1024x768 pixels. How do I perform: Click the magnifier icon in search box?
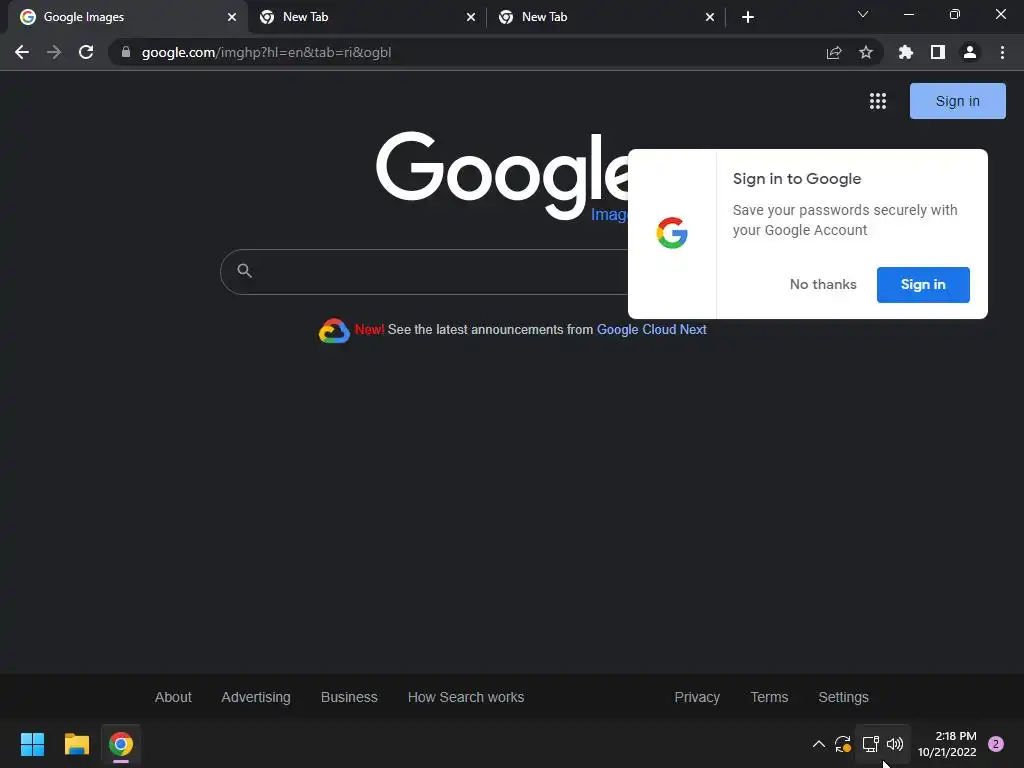point(244,270)
